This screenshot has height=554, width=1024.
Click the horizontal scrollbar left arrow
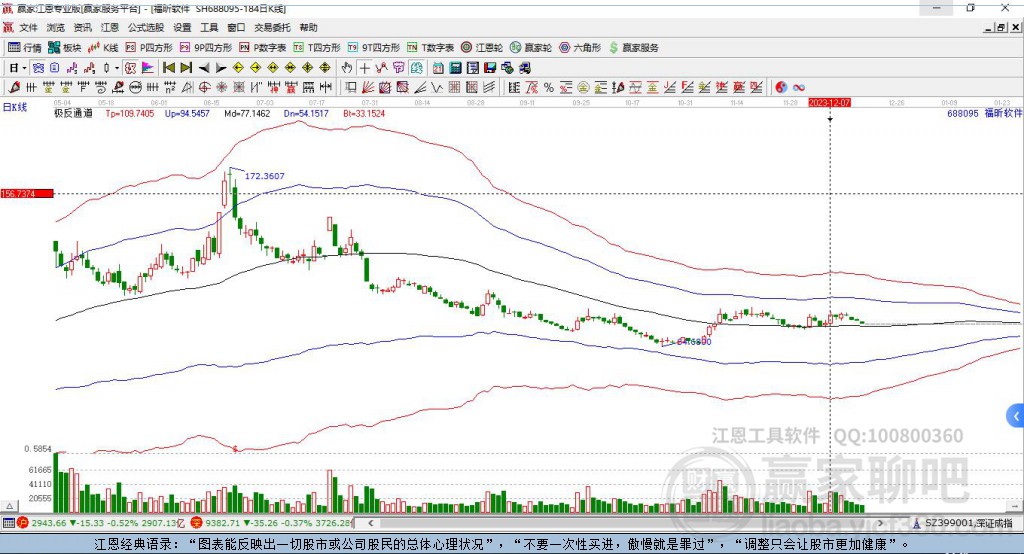371,523
